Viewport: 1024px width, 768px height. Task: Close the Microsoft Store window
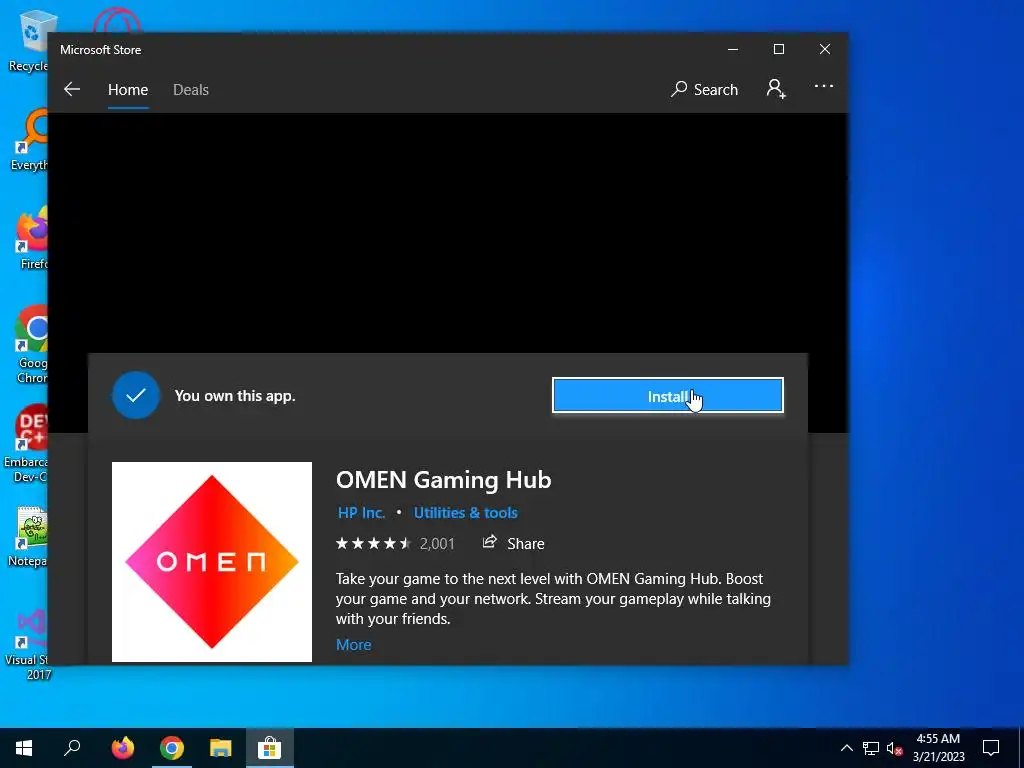pyautogui.click(x=825, y=50)
